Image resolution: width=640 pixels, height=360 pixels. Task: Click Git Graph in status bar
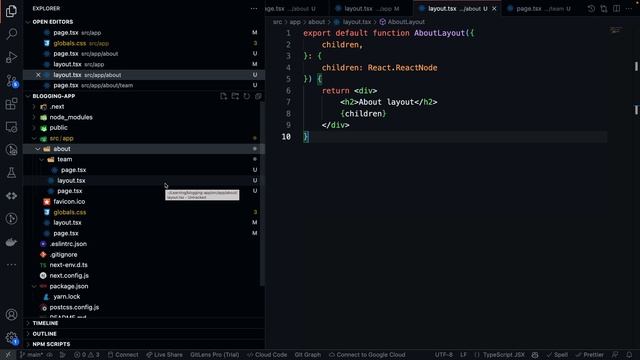[308, 355]
